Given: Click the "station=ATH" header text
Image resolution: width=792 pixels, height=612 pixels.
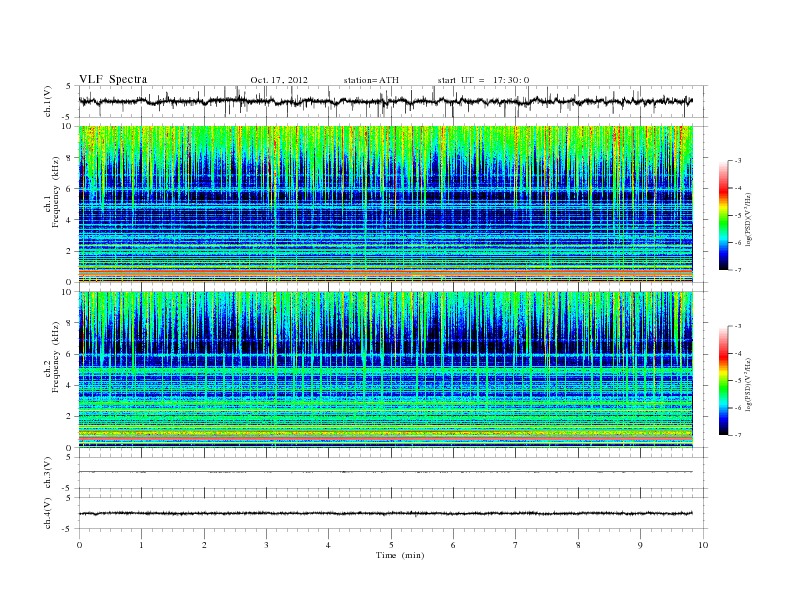Looking at the screenshot, I should [x=371, y=80].
